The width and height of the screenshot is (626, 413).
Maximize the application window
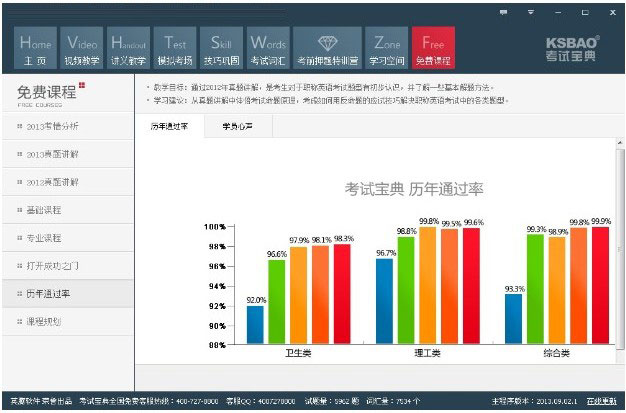click(x=585, y=12)
